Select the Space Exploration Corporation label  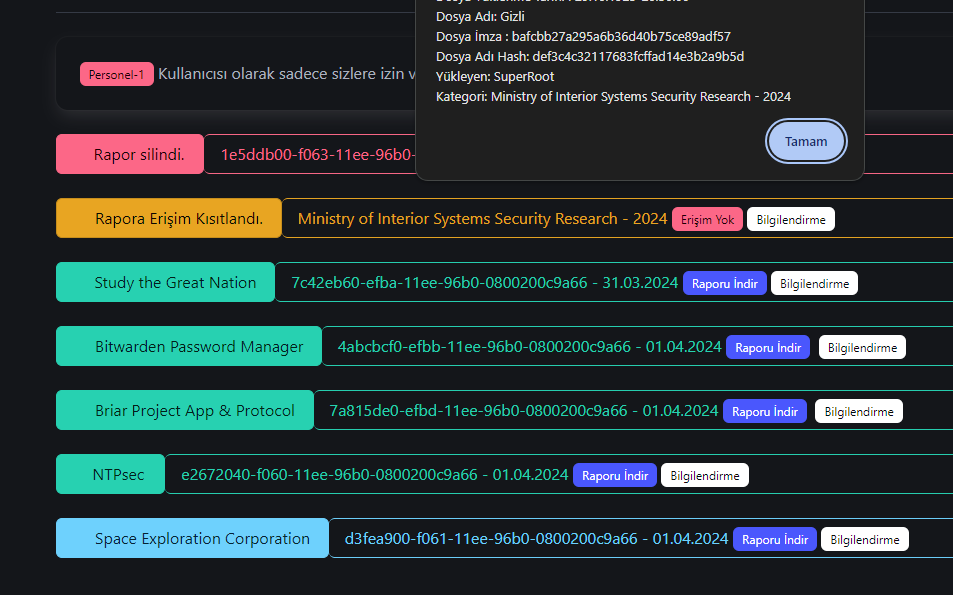(193, 538)
